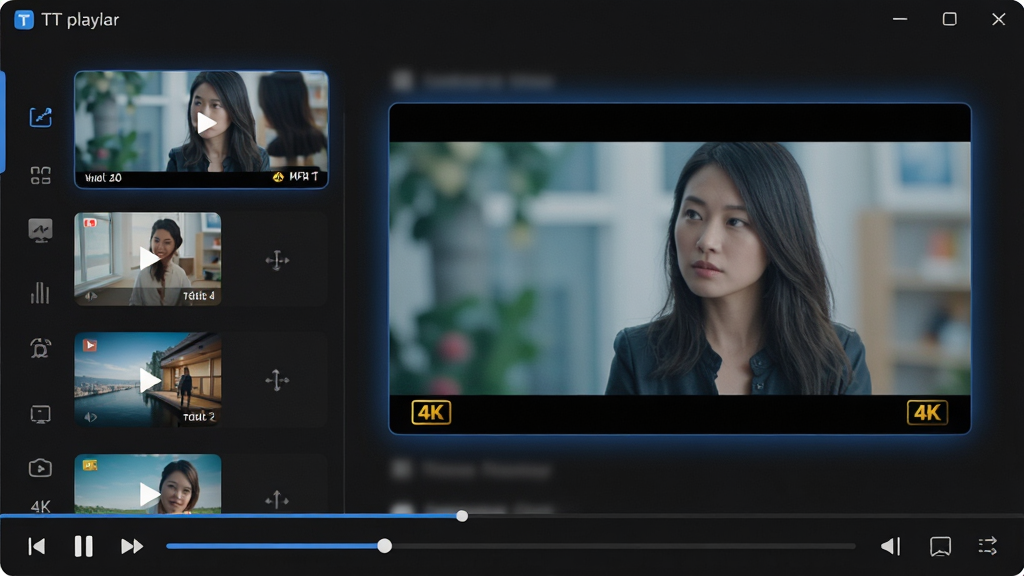The width and height of the screenshot is (1024, 576).
Task: Skip to the previous track
Action: tap(37, 546)
